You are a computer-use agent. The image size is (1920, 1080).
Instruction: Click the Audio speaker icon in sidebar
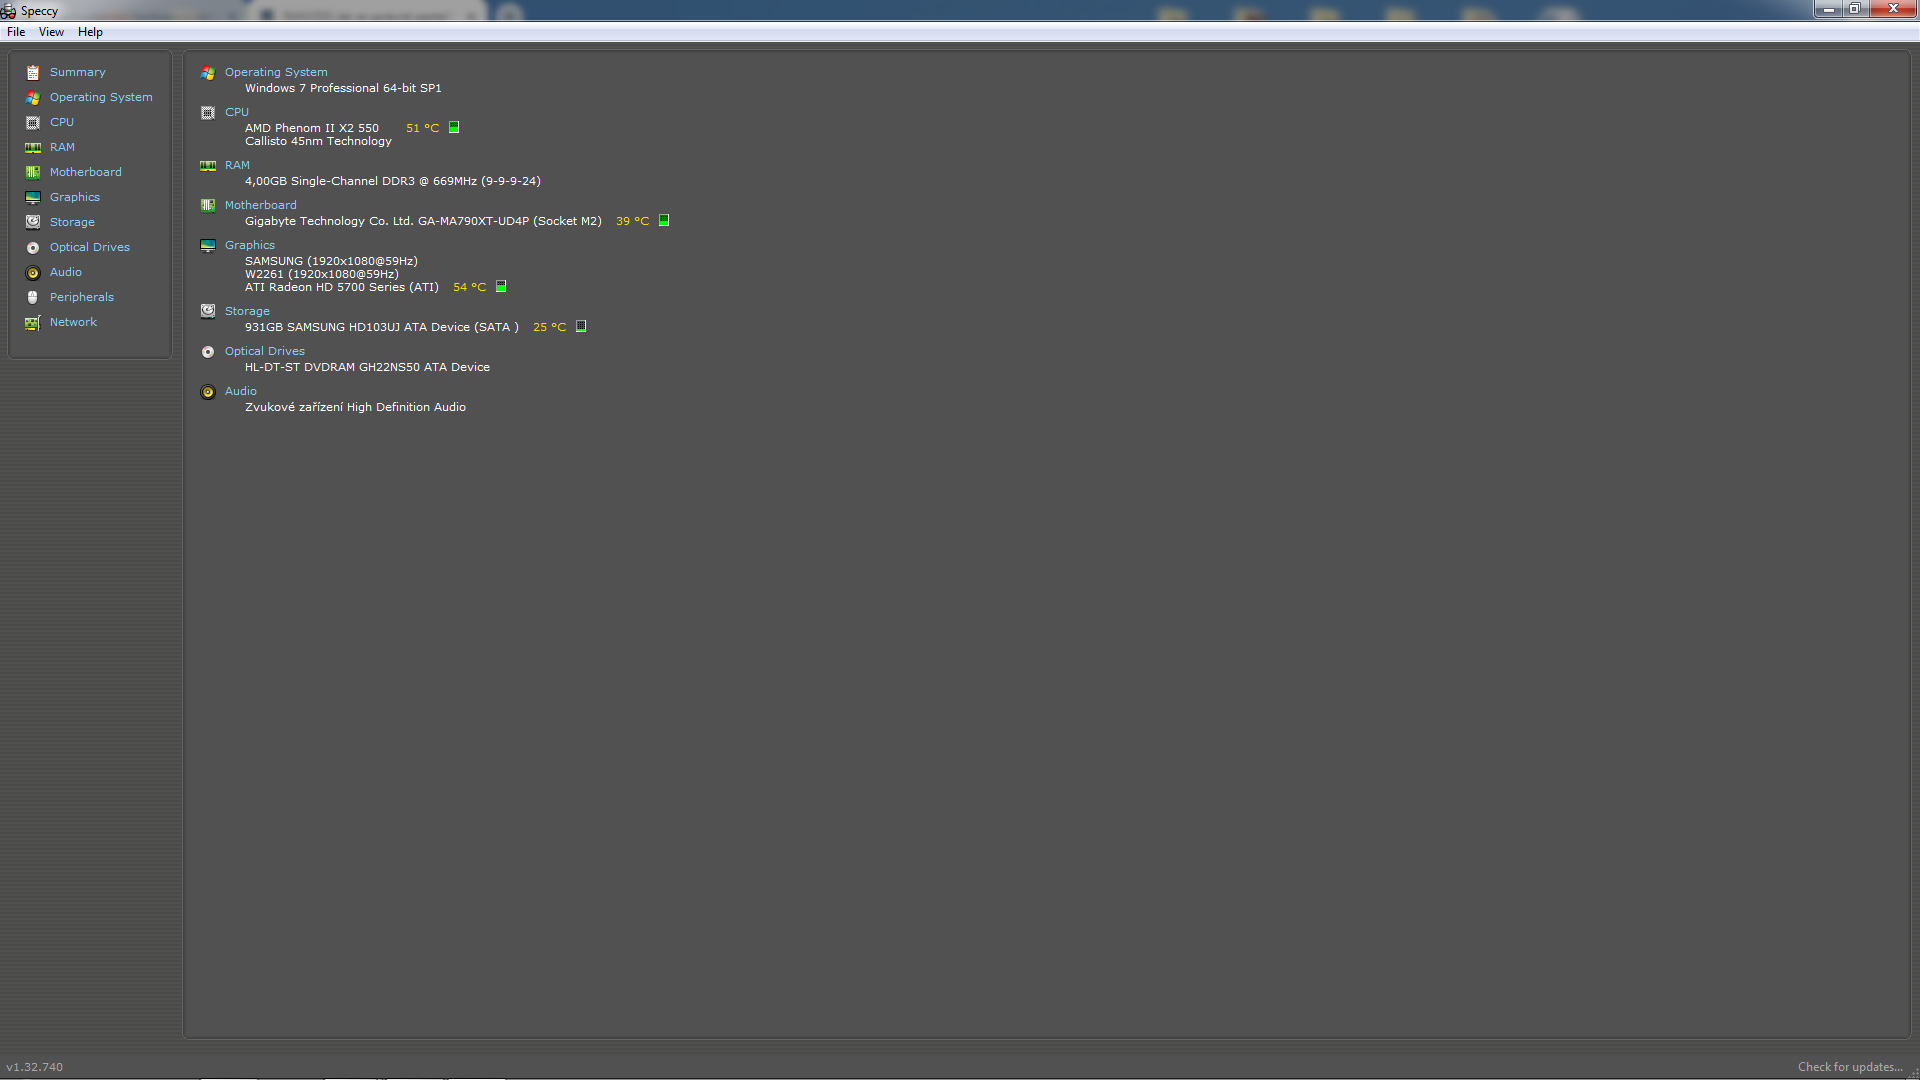click(33, 272)
